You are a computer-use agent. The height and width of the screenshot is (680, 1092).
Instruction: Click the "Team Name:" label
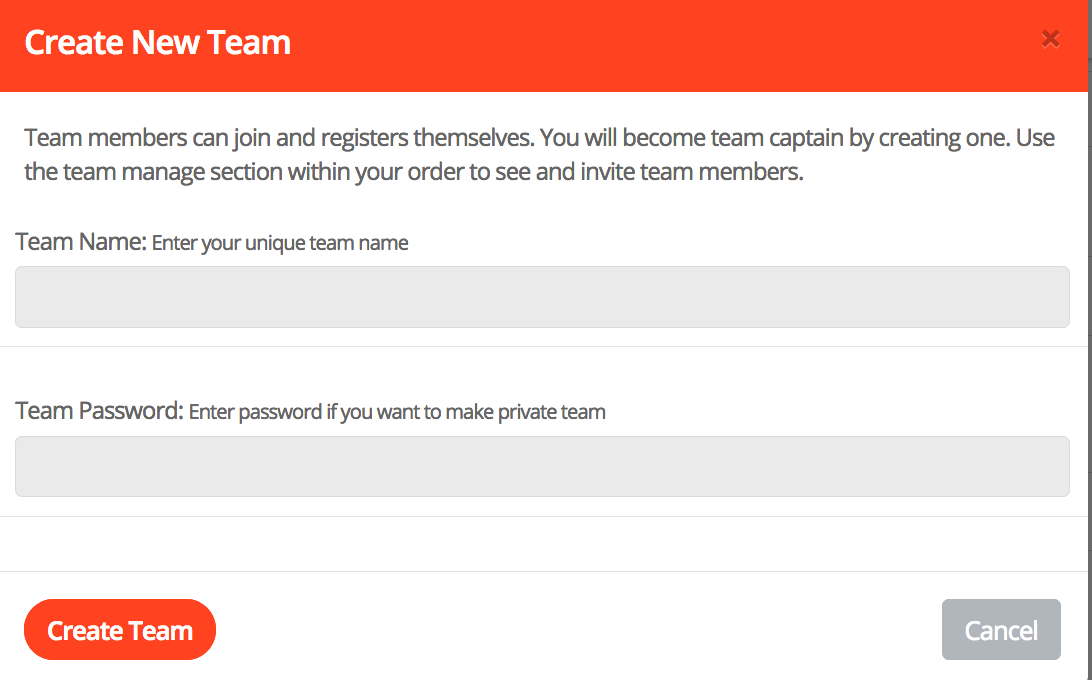81,242
